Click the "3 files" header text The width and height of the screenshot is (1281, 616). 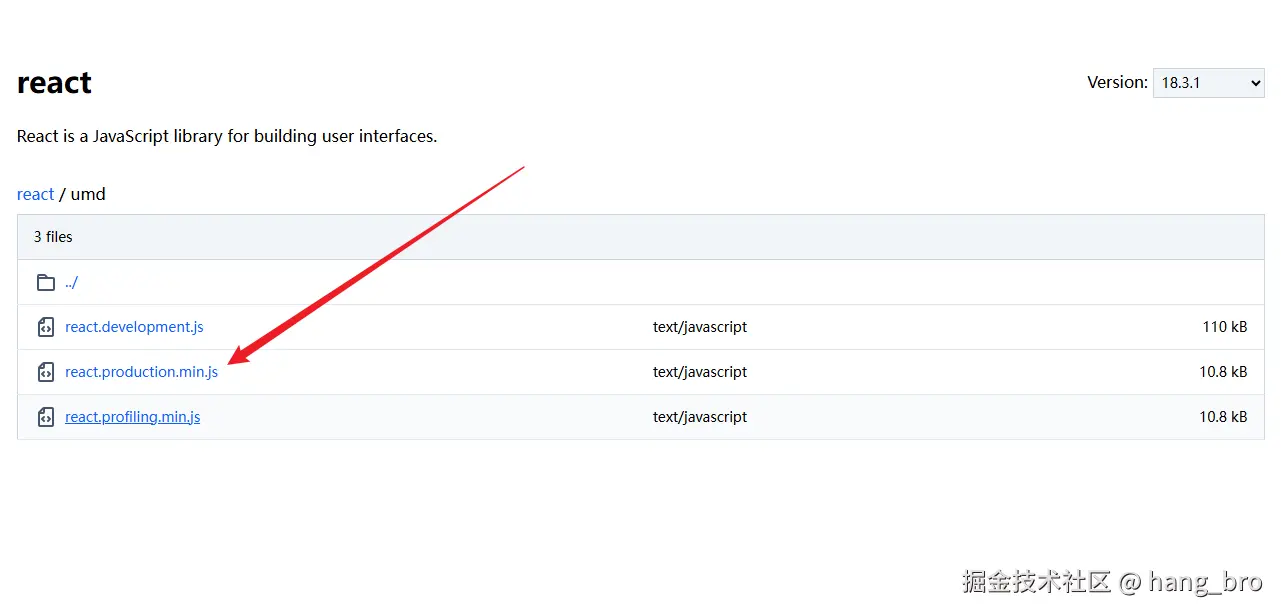click(53, 237)
